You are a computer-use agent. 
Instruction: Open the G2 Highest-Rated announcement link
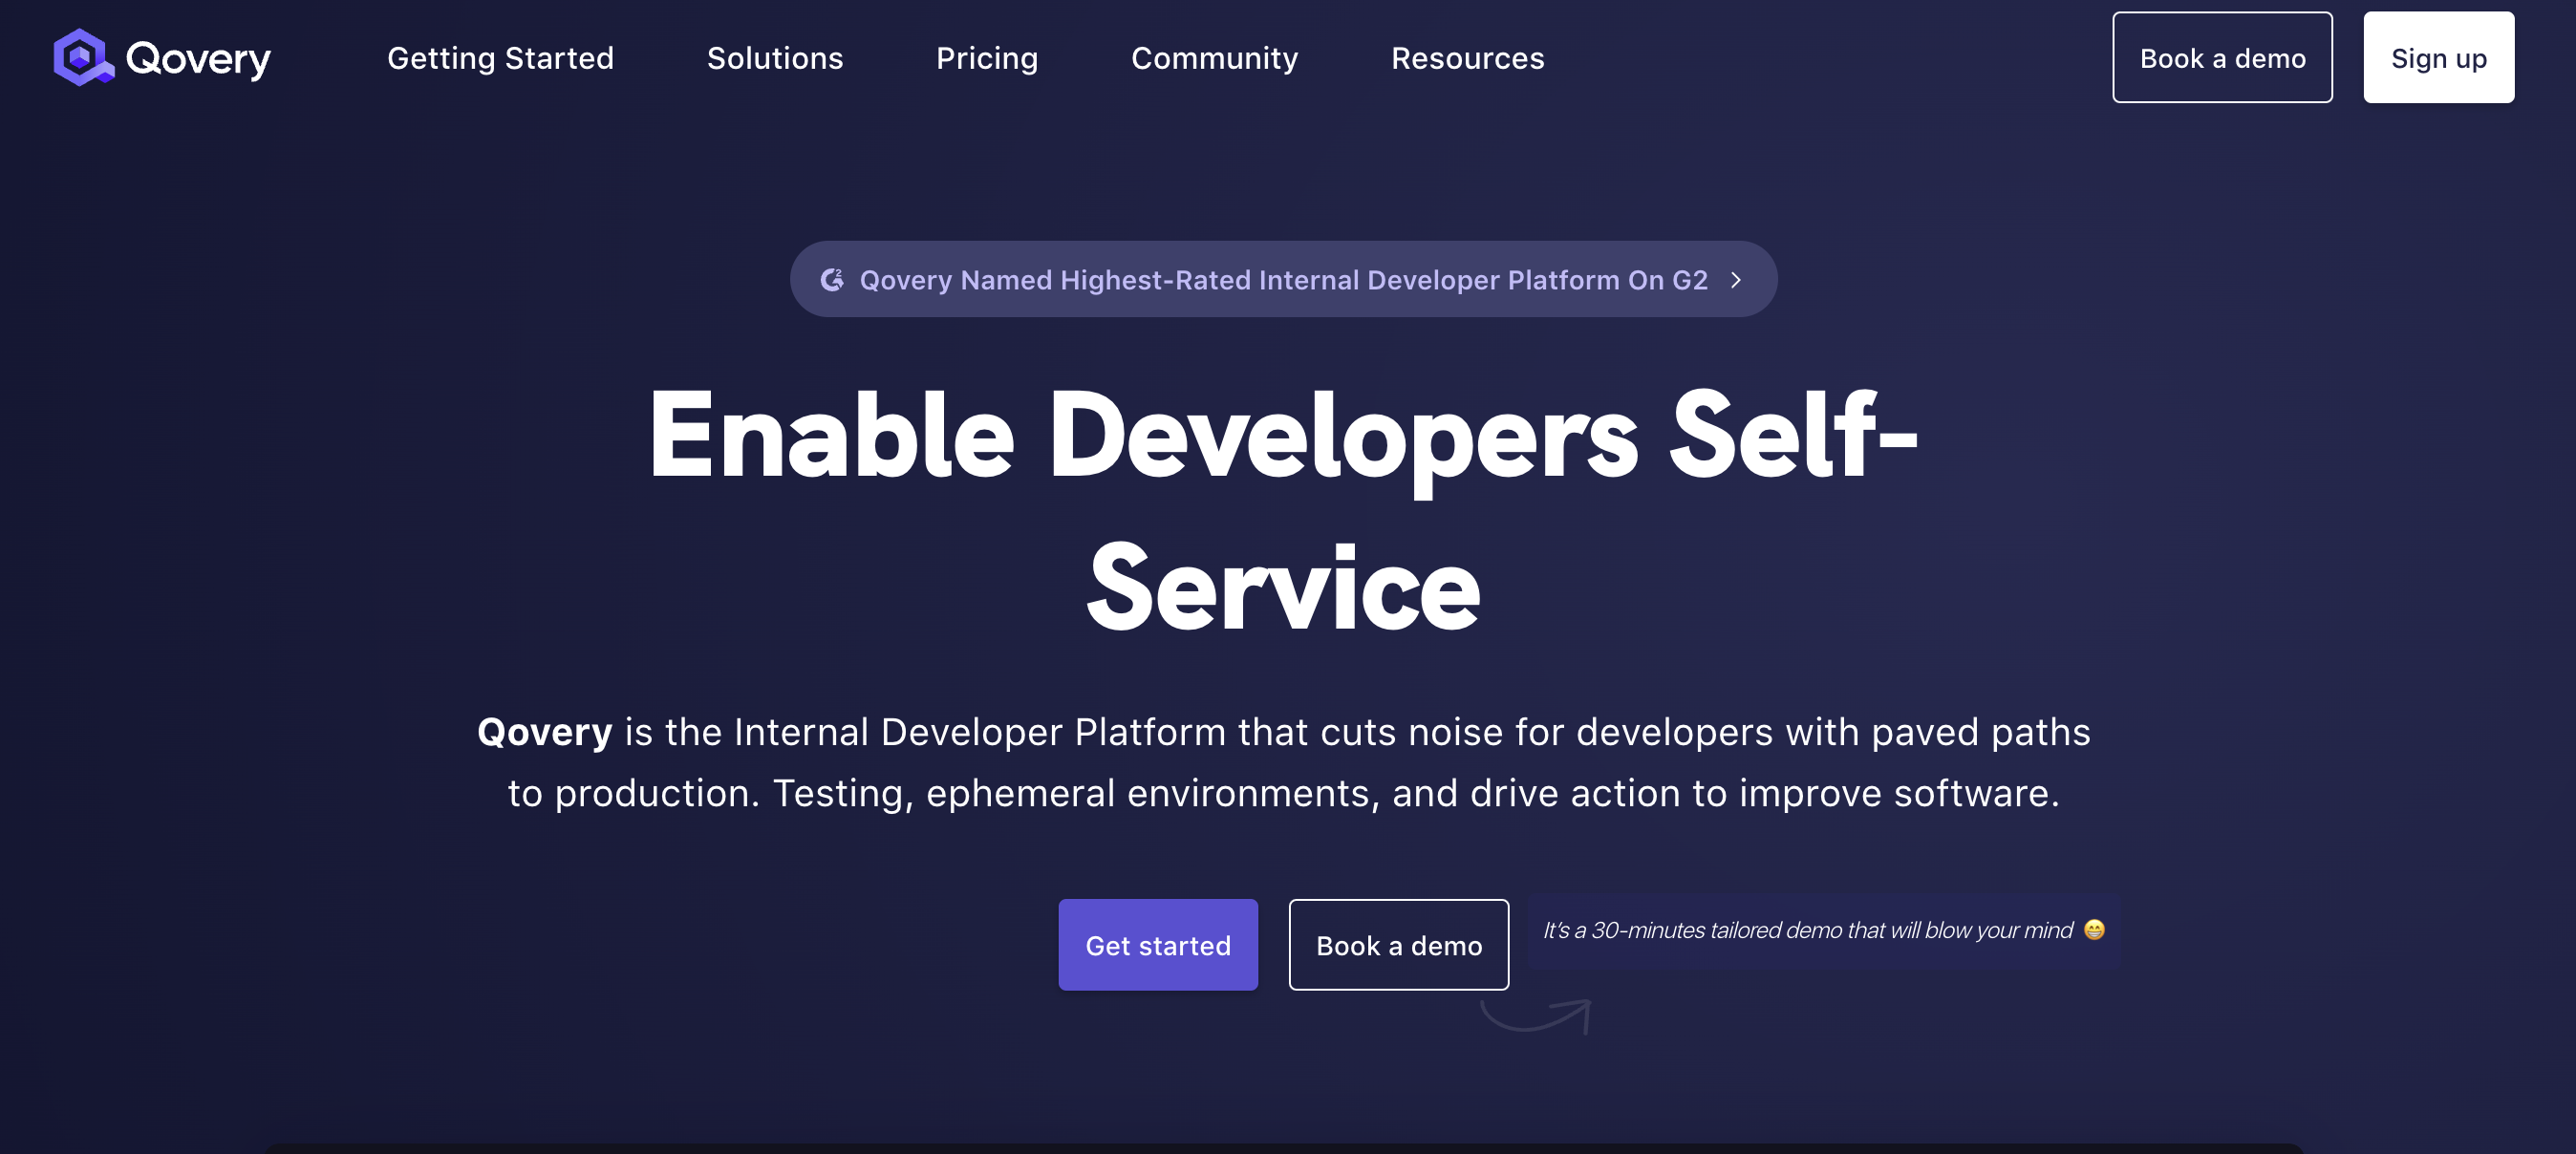pyautogui.click(x=1283, y=279)
